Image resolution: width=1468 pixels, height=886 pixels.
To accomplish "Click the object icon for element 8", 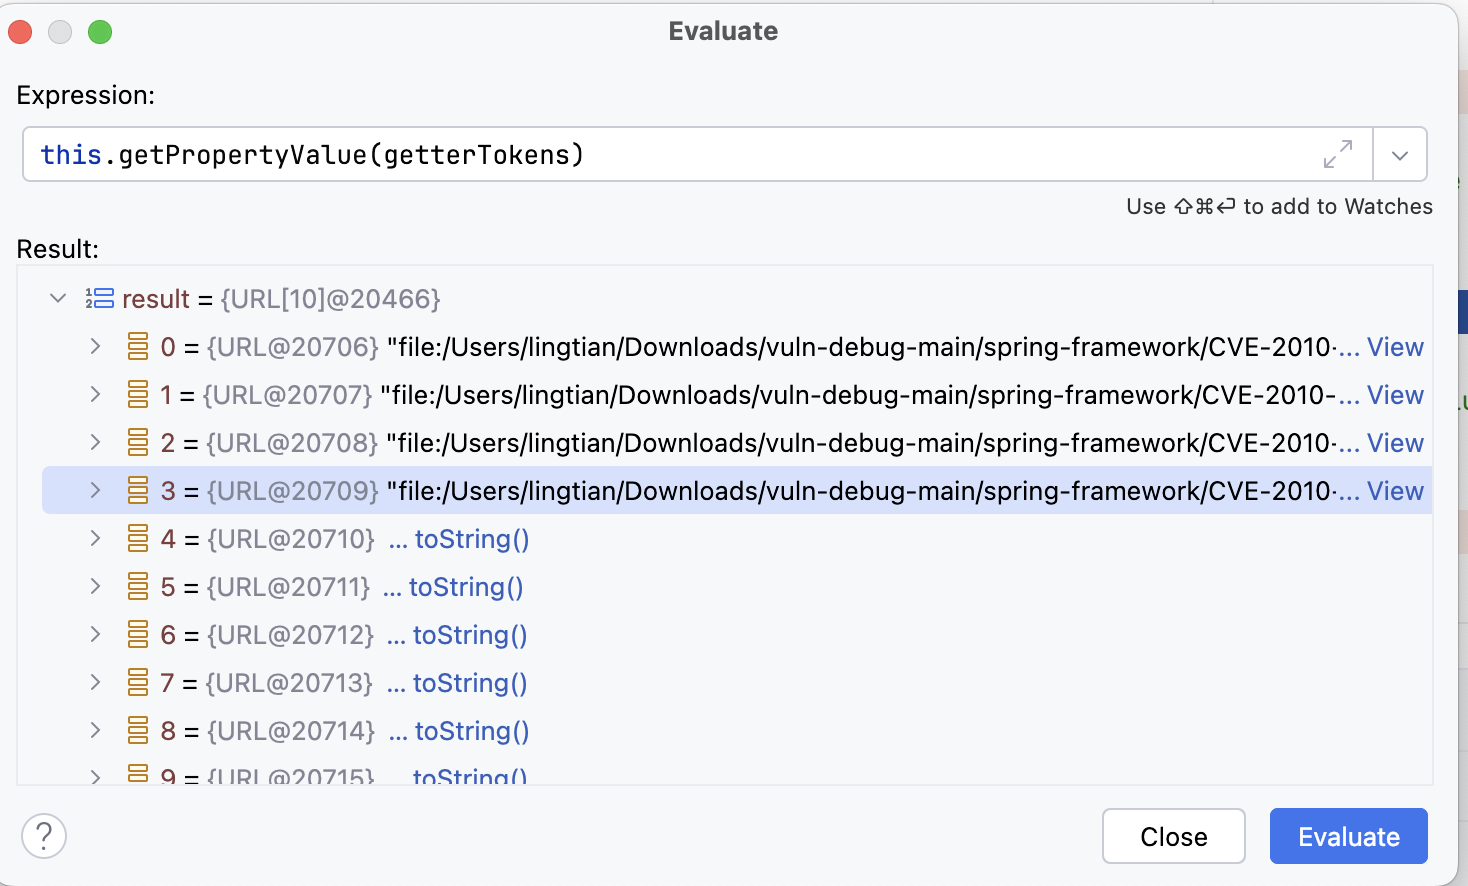I will click(x=138, y=731).
